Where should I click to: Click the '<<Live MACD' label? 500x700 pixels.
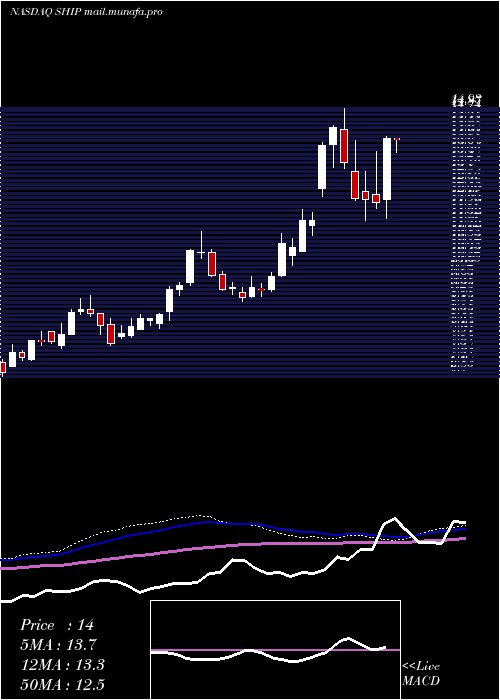coord(421,673)
